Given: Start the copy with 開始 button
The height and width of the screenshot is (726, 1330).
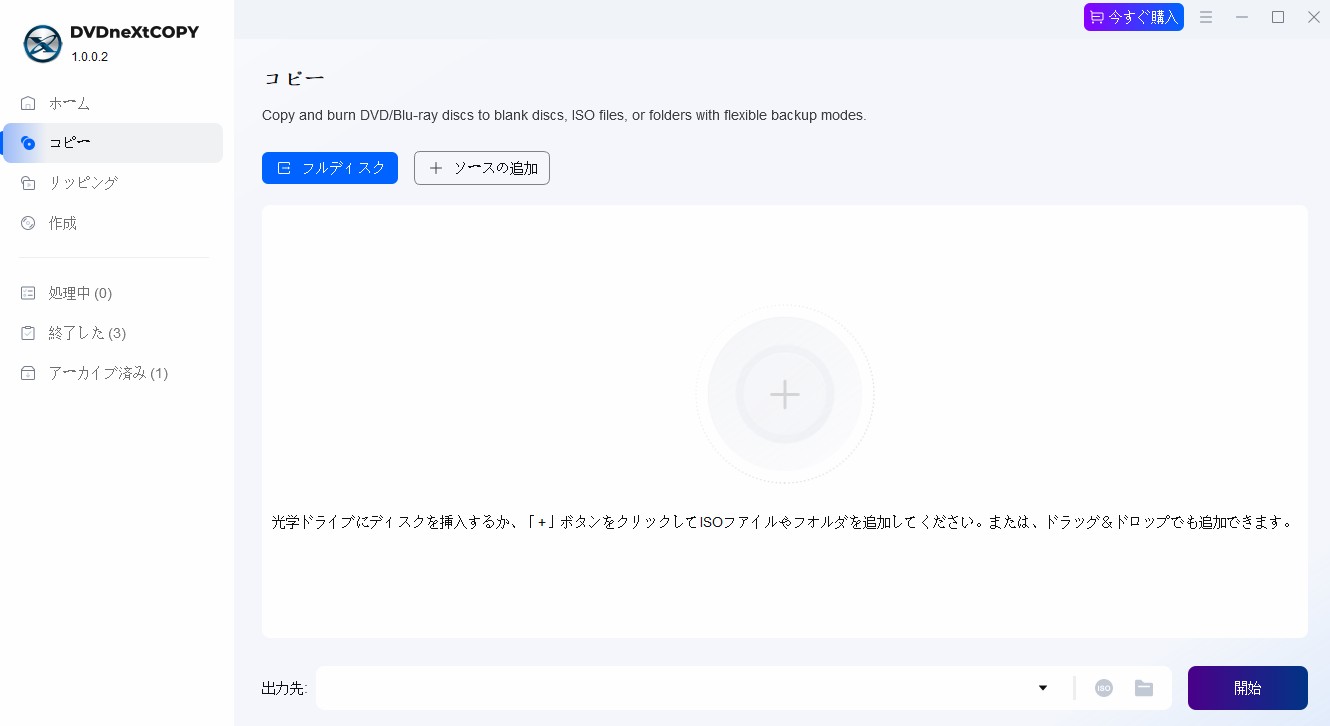Looking at the screenshot, I should pos(1248,688).
